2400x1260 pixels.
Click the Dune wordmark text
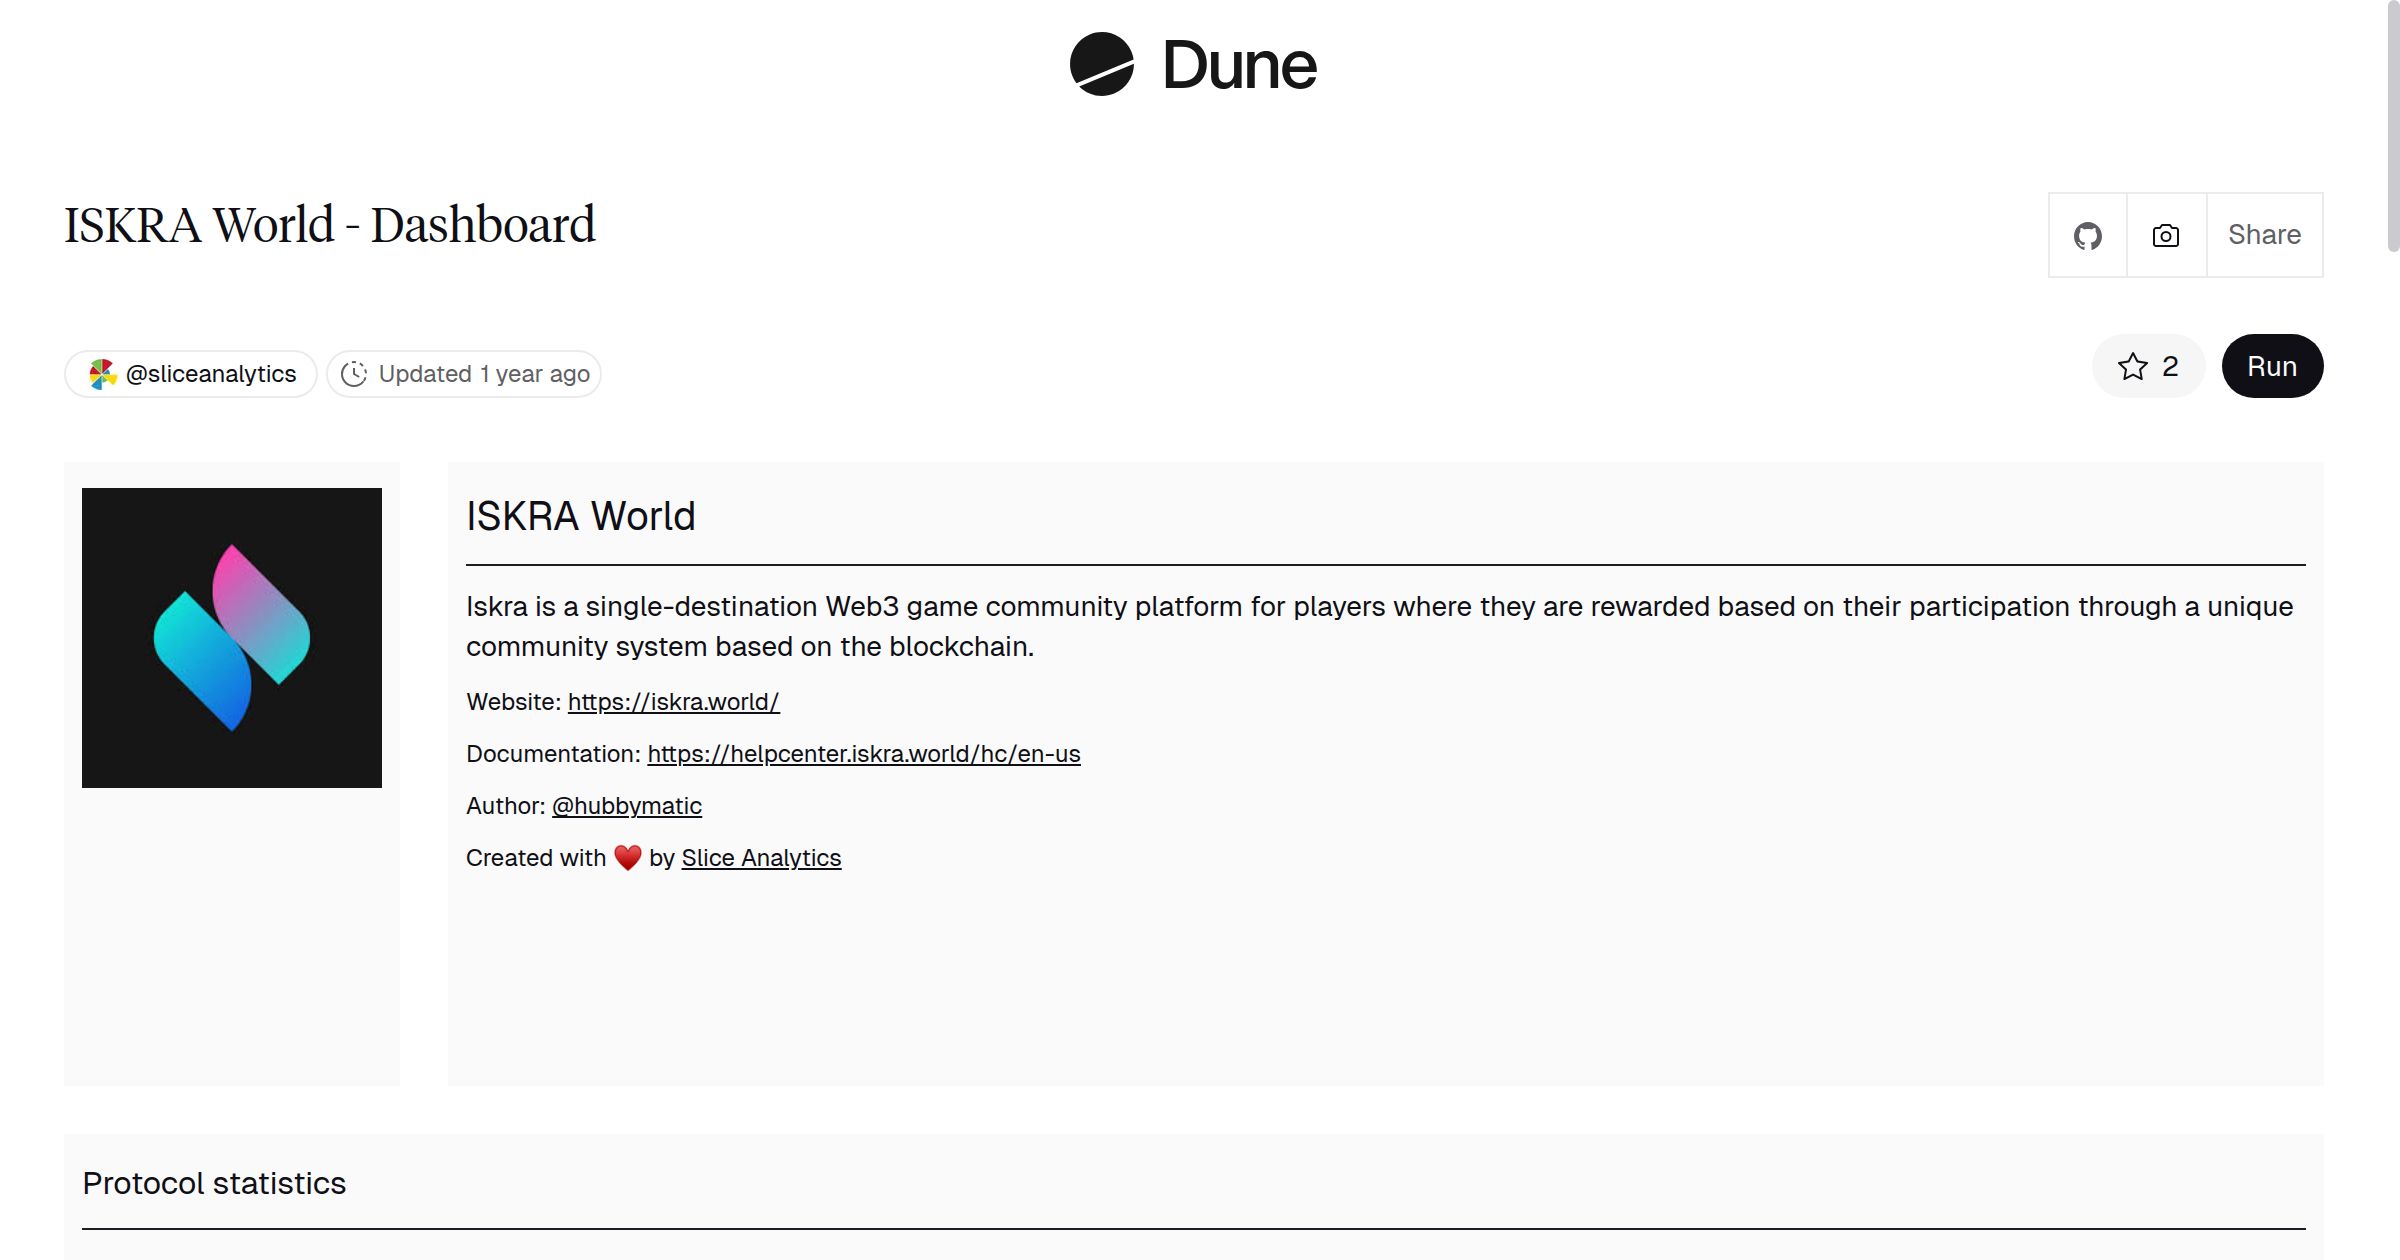(x=1239, y=66)
